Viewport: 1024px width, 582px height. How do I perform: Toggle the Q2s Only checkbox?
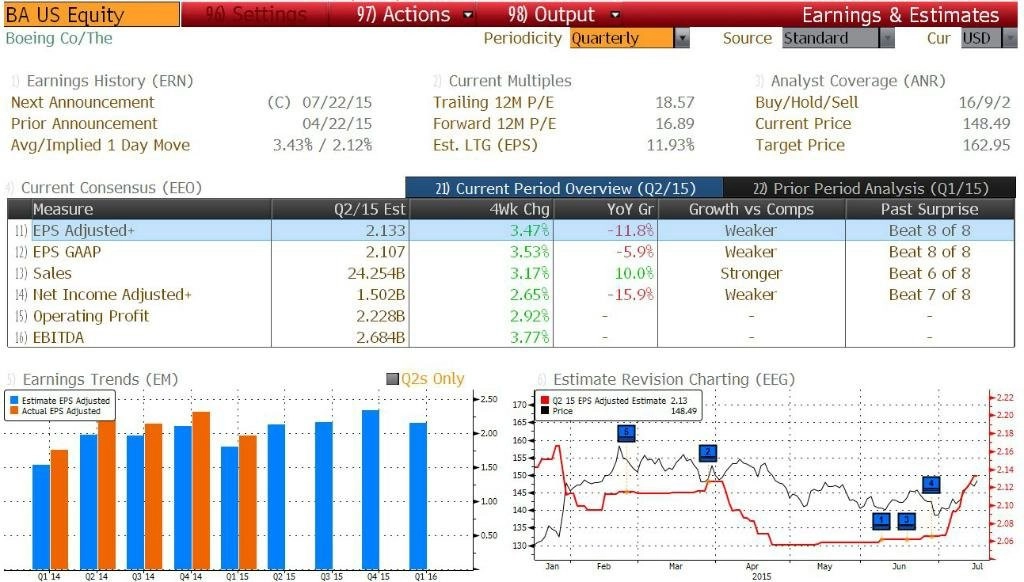point(392,379)
